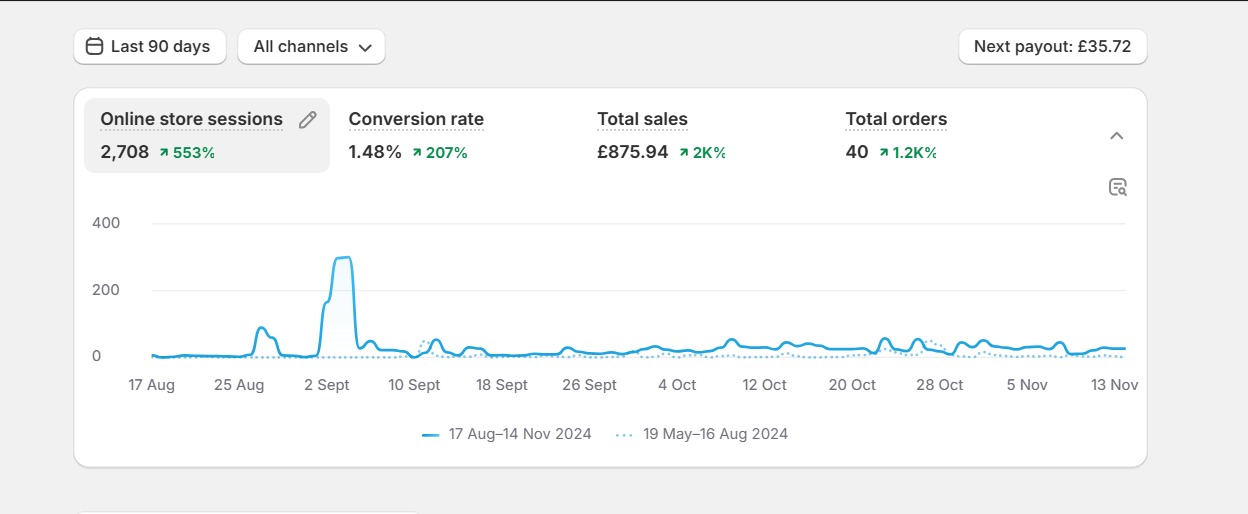The height and width of the screenshot is (514, 1248).
Task: Click the calendar icon beside Last 90 days
Action: [95, 46]
